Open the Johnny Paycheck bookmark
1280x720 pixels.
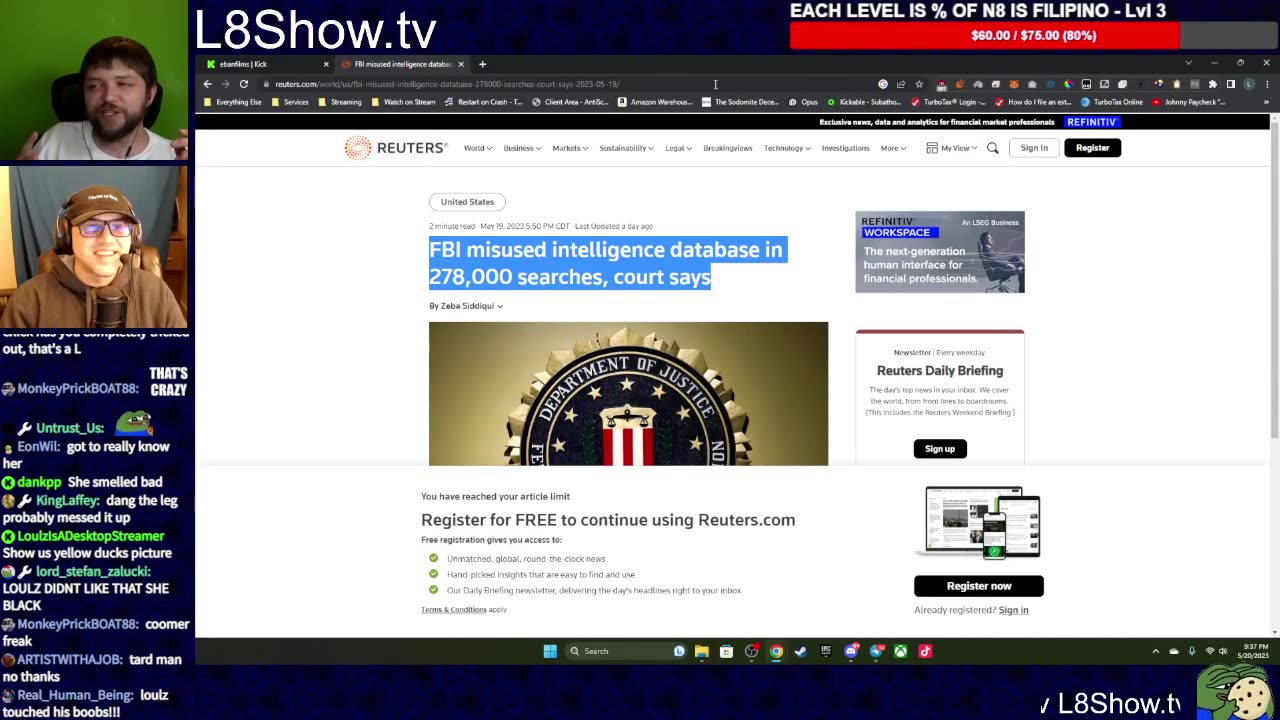[1189, 102]
